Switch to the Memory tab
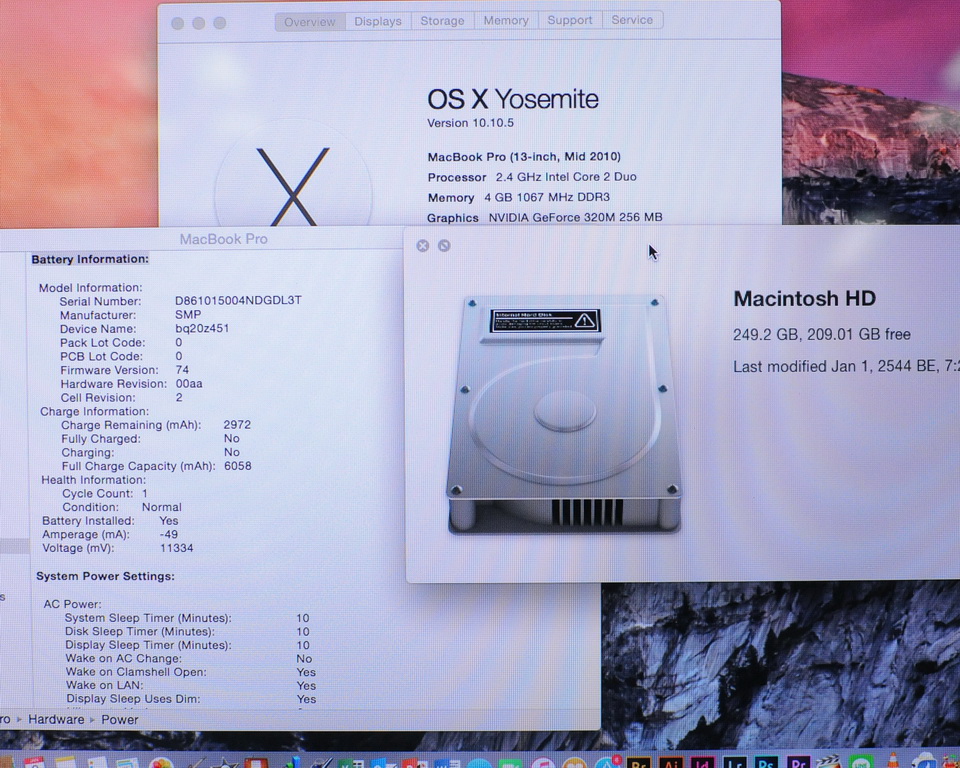Image resolution: width=960 pixels, height=768 pixels. click(506, 21)
